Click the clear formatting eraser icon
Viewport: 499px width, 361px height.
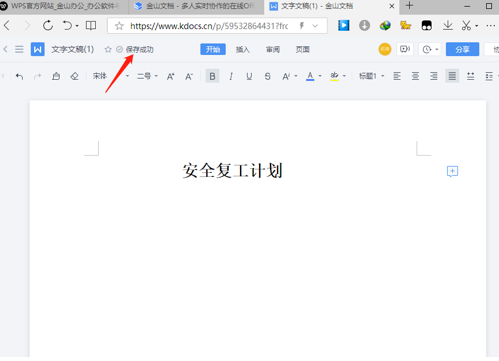[x=74, y=76]
